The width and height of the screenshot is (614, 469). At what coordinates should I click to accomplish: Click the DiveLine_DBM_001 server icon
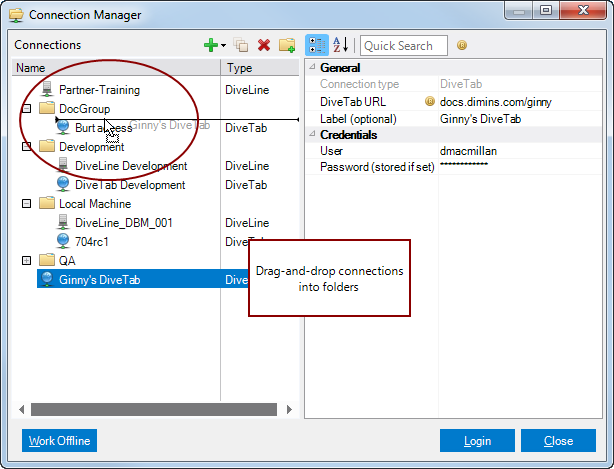pos(63,222)
